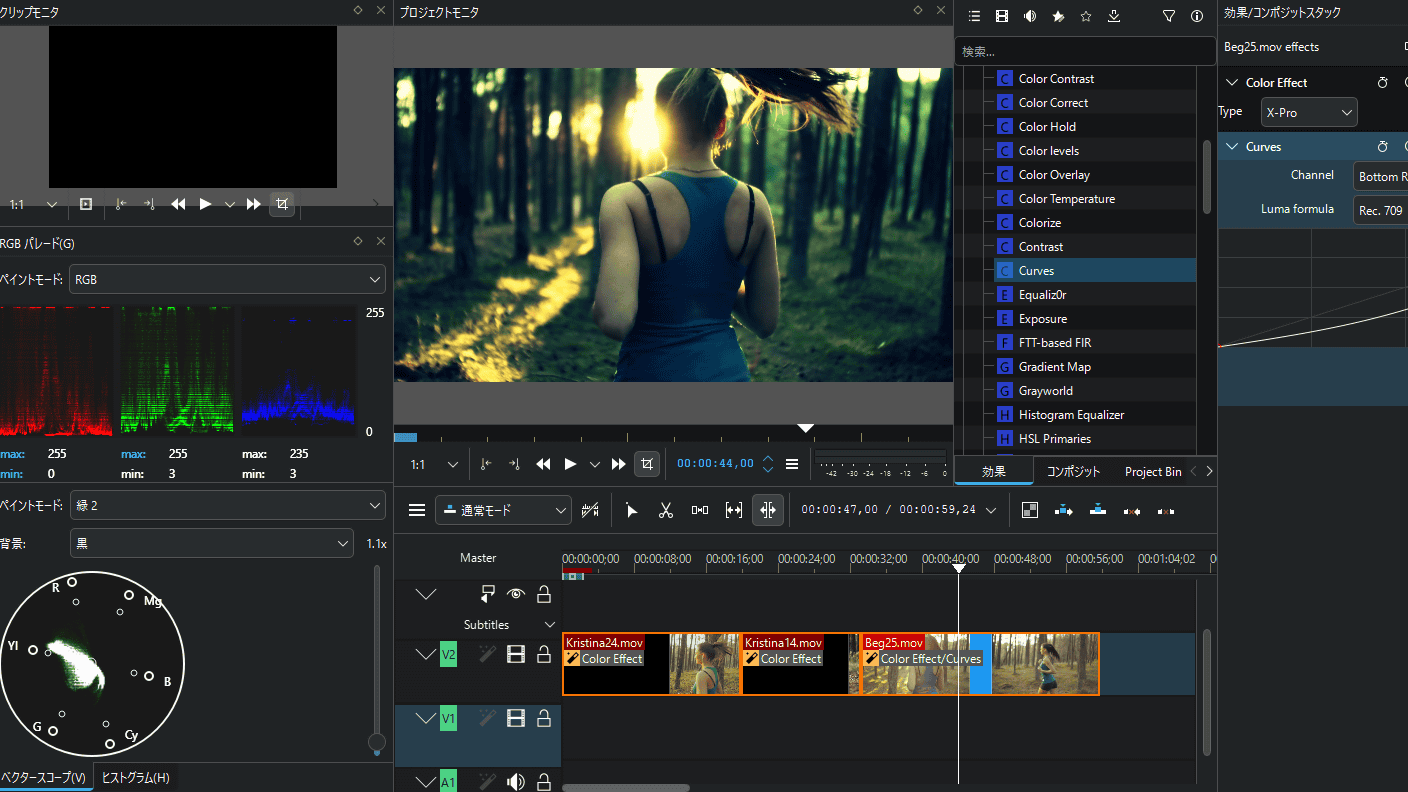Click the download effects icon

click(x=1114, y=16)
